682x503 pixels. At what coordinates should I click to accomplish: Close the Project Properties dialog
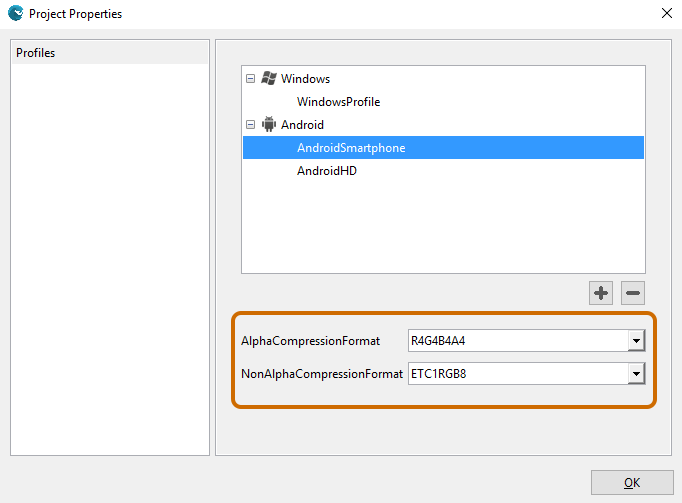(666, 13)
